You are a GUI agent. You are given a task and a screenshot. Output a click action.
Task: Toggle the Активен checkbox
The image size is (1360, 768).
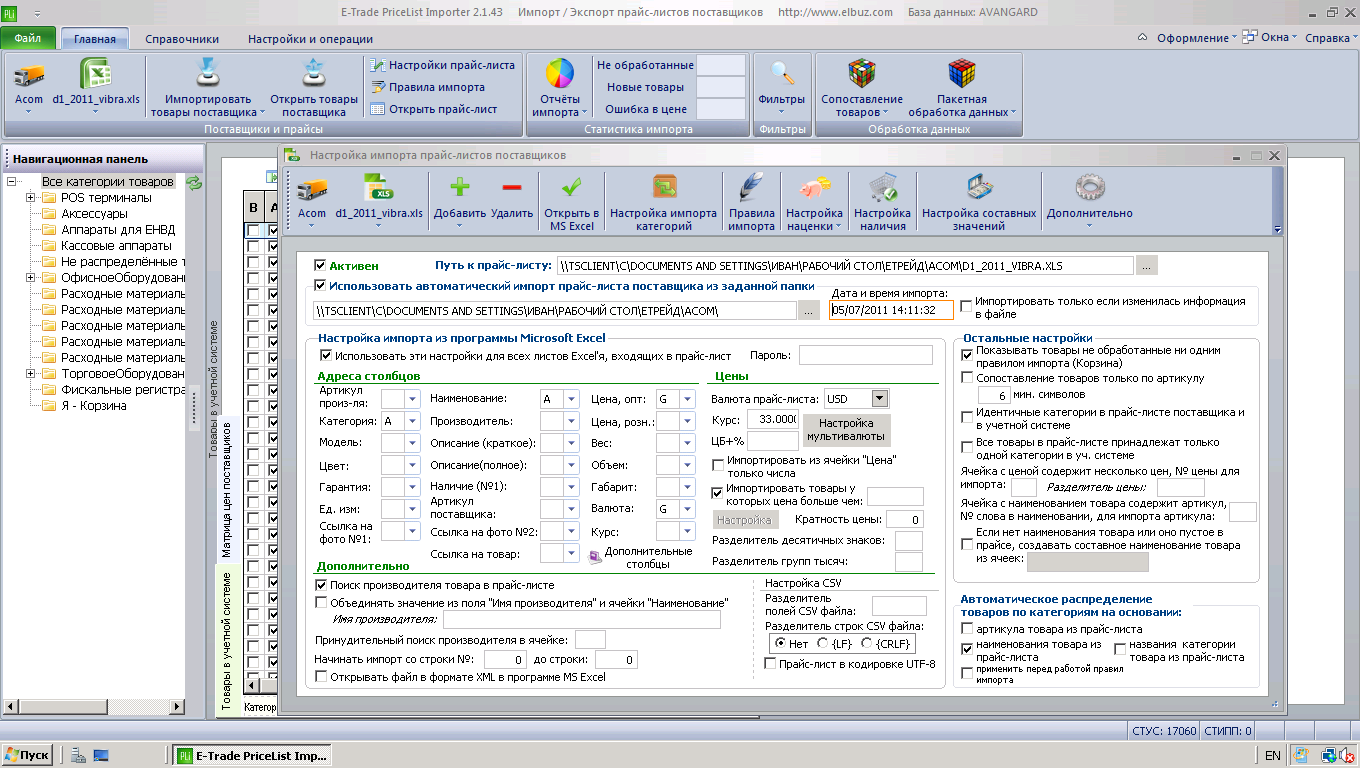coord(320,265)
